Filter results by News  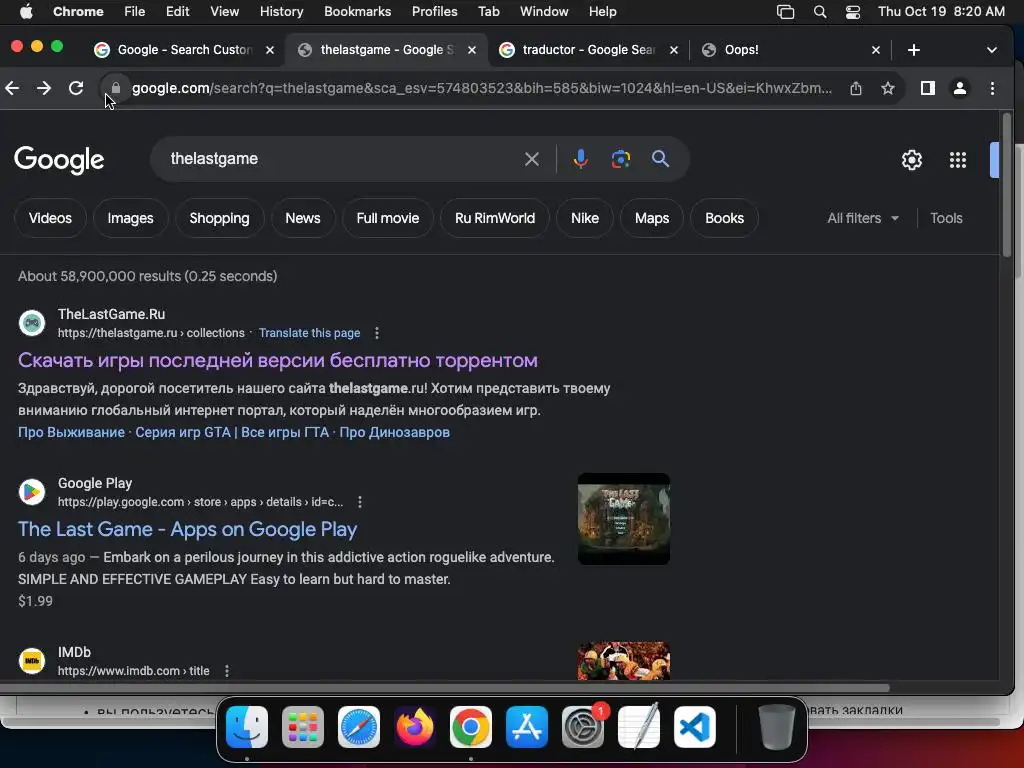coord(303,218)
